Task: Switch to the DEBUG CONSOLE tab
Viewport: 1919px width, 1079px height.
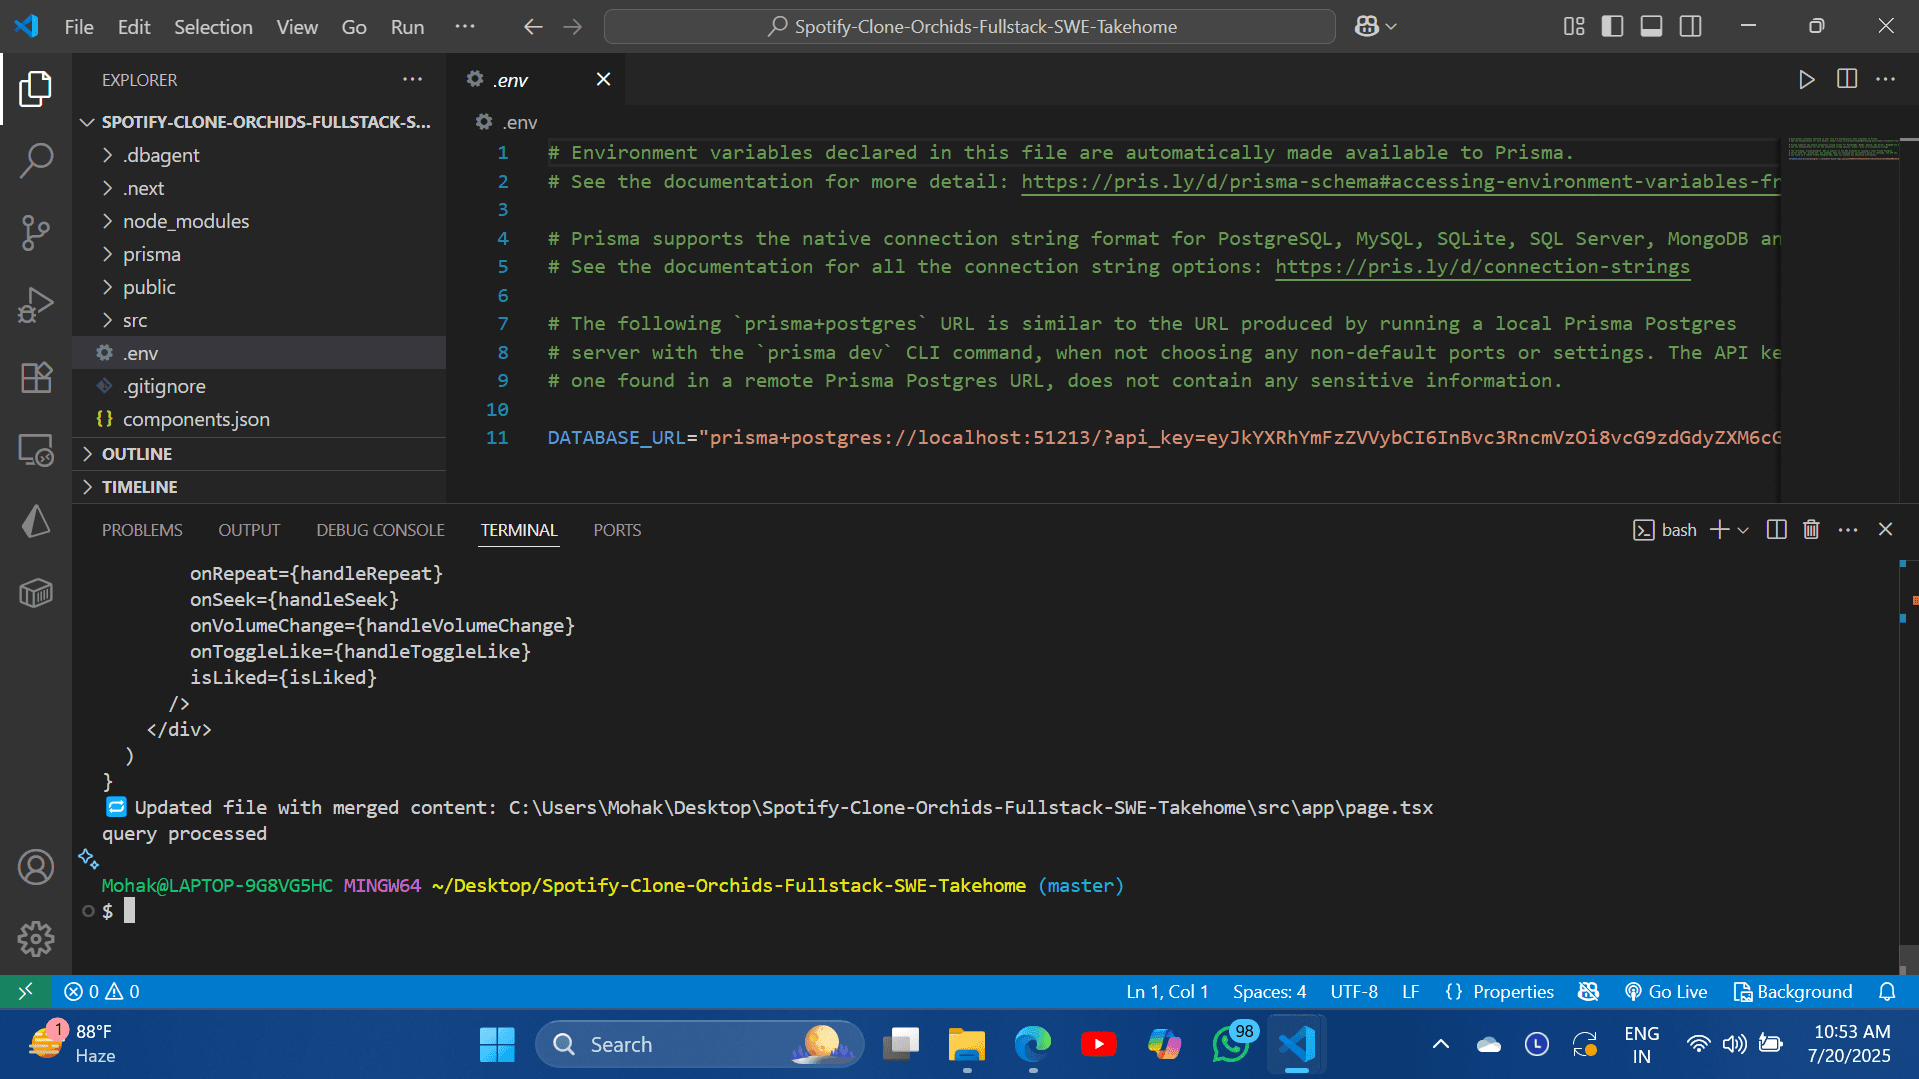Action: click(380, 530)
